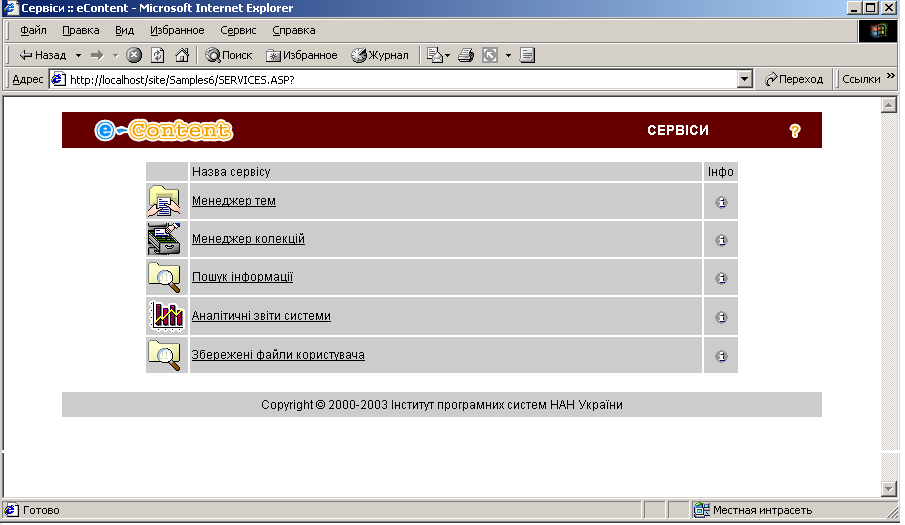Open the Файл menu
The image size is (905, 525).
point(33,31)
